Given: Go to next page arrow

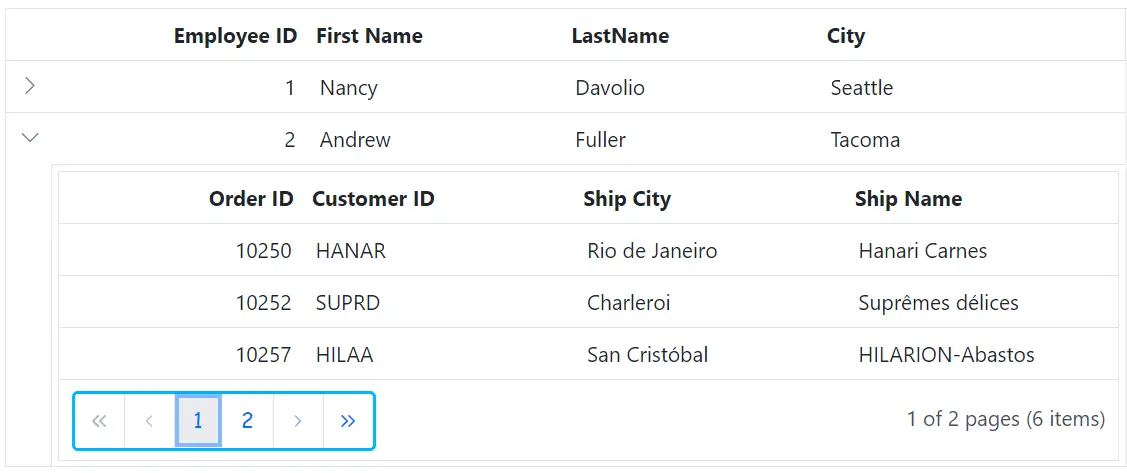Looking at the screenshot, I should tap(298, 421).
